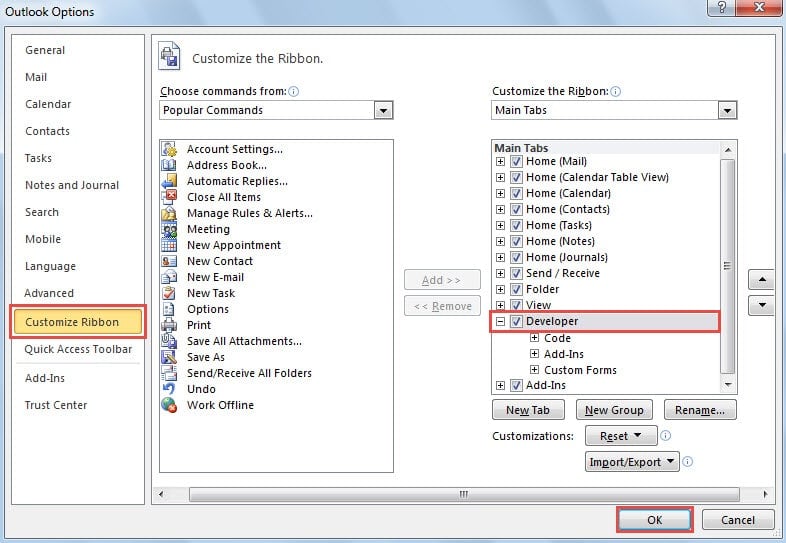The image size is (786, 543).
Task: Click the Customize the Ribbon header icon
Action: click(169, 56)
